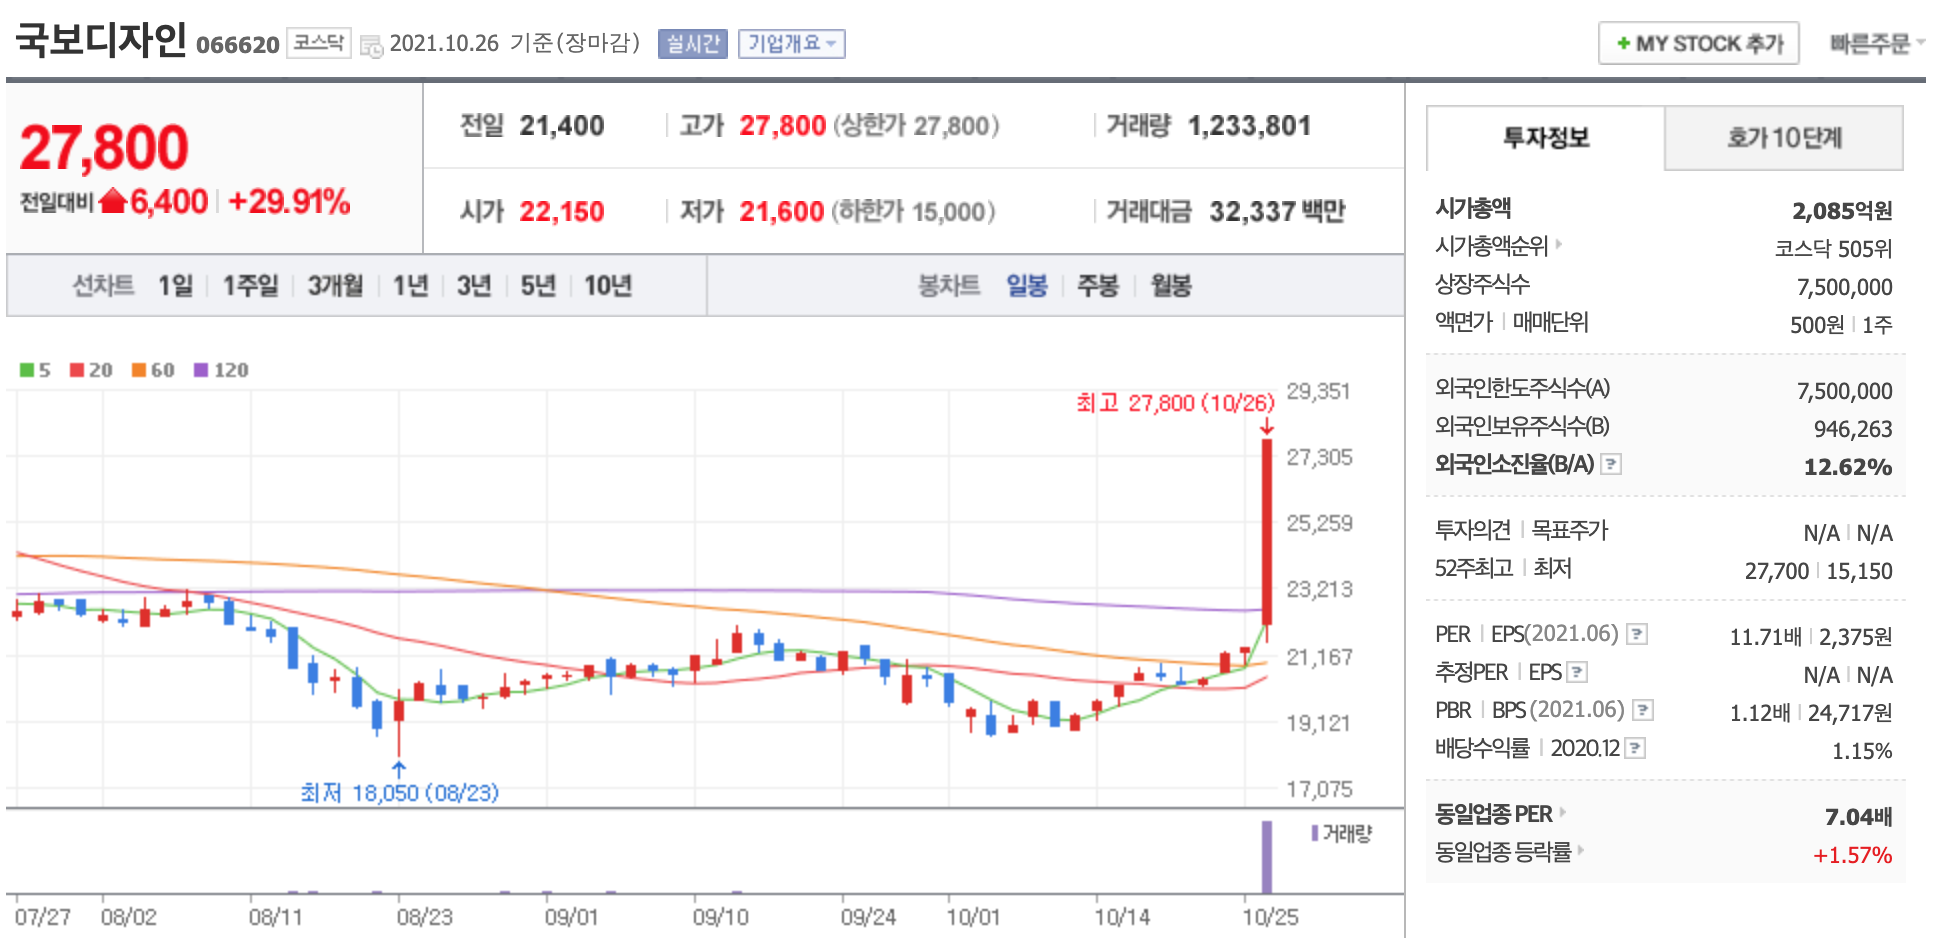Viewport: 1938px width, 938px height.
Task: Select the 월봉 monthly candle chart
Action: click(x=1171, y=286)
